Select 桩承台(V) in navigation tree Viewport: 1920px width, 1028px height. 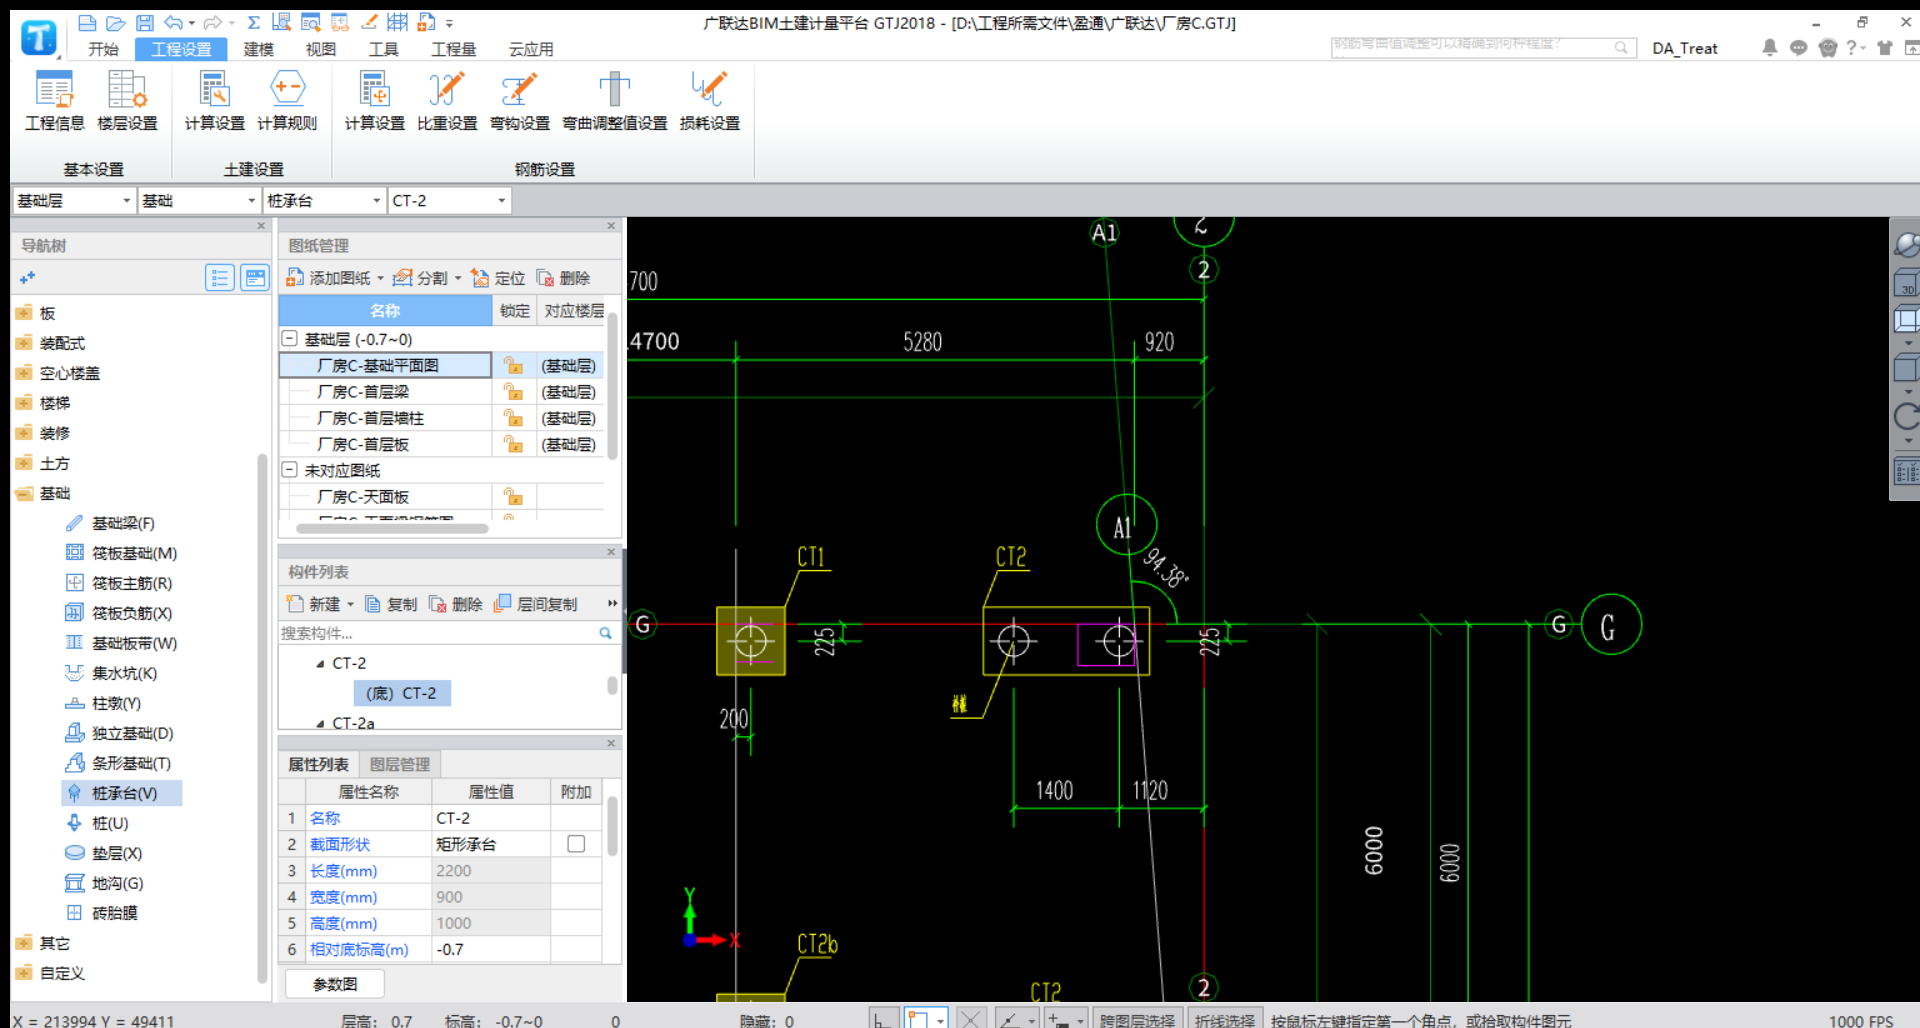coord(123,793)
